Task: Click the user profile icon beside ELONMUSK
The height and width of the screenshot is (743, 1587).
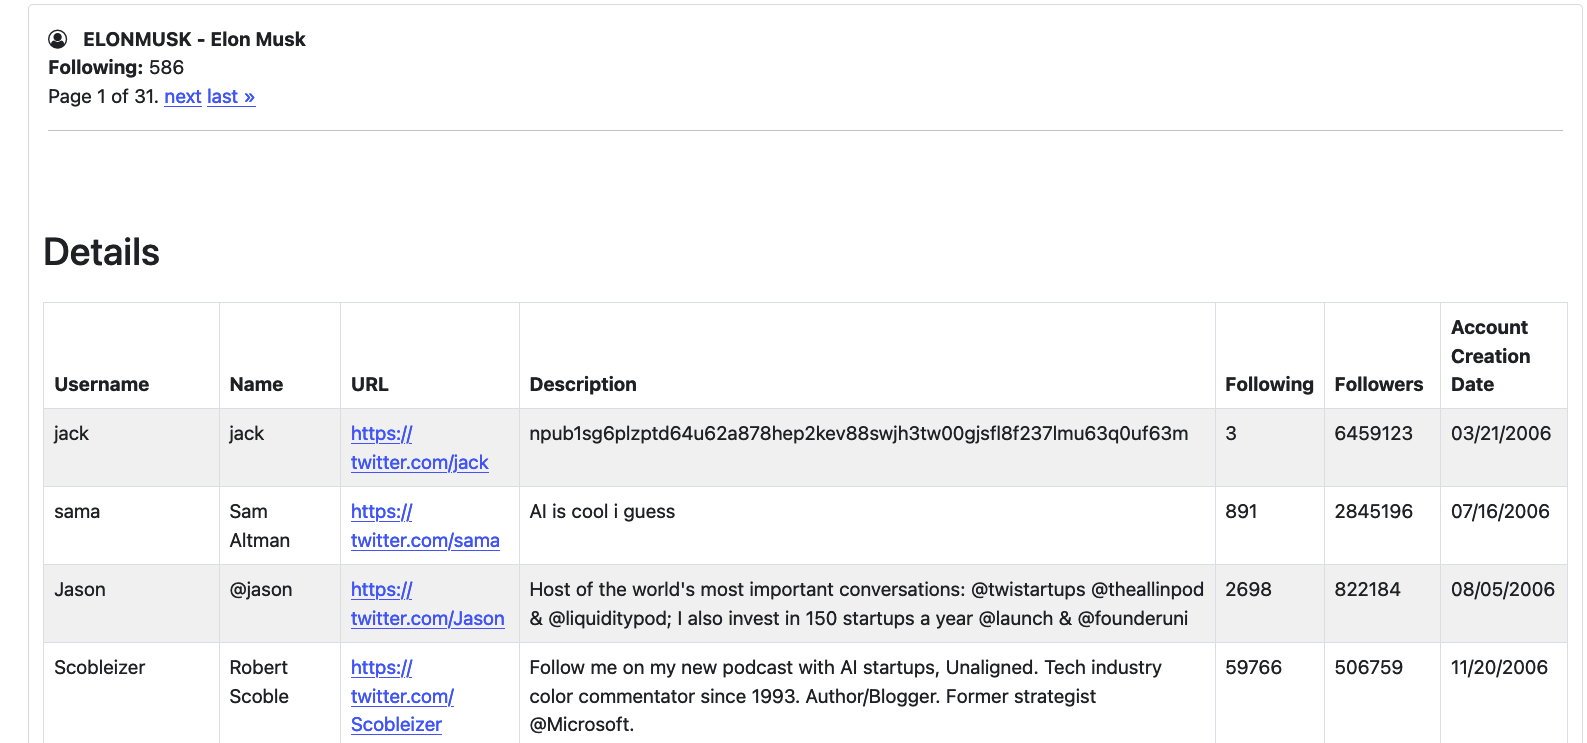Action: click(58, 39)
